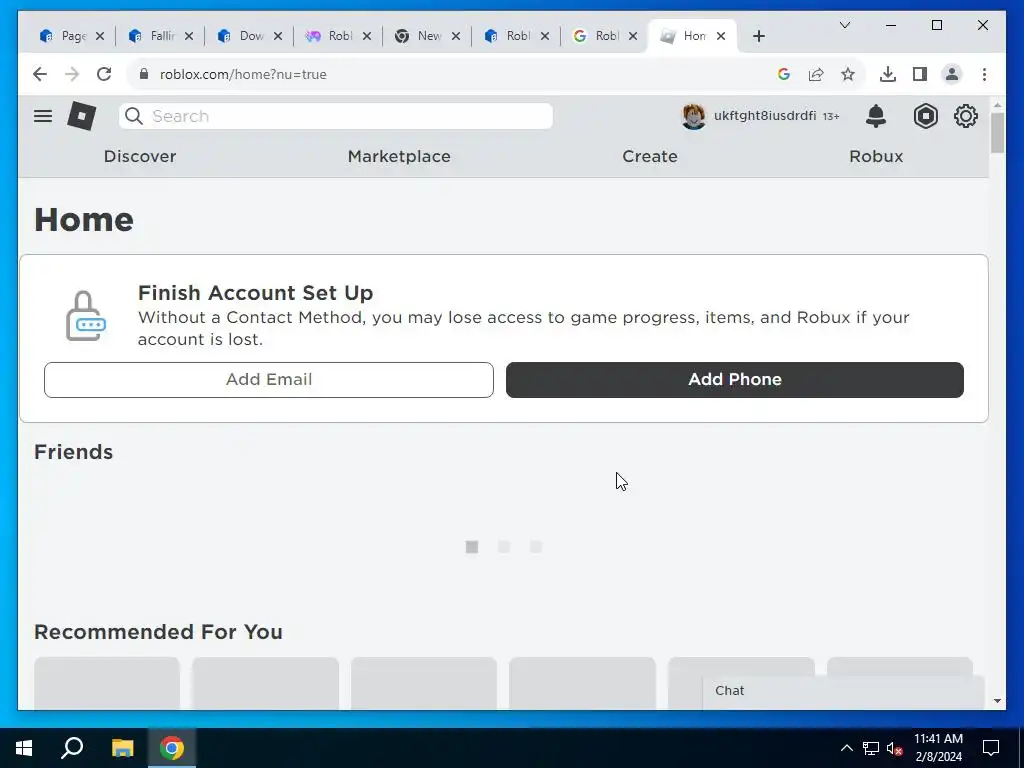Image resolution: width=1024 pixels, height=768 pixels.
Task: Click the scrollbar down arrow
Action: click(997, 701)
